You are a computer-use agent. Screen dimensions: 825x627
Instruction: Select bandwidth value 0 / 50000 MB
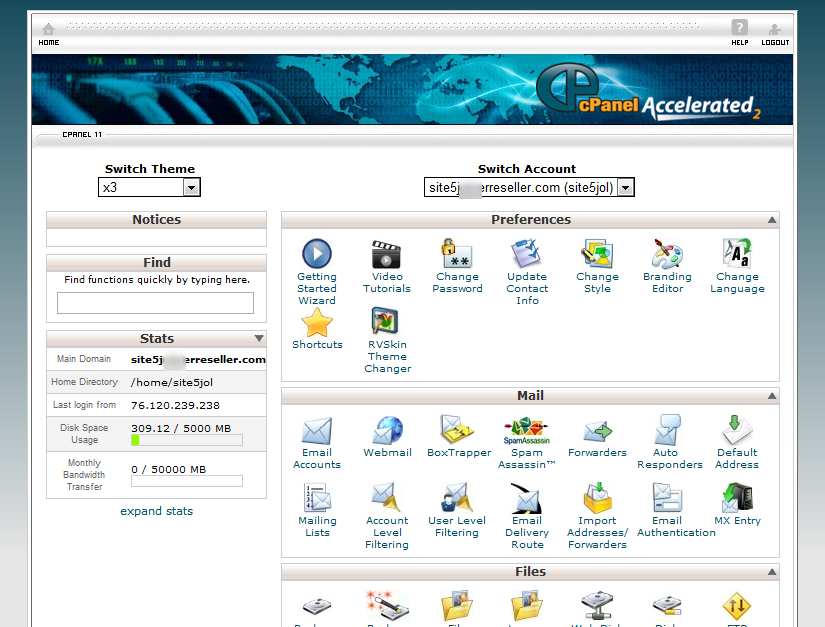click(168, 469)
